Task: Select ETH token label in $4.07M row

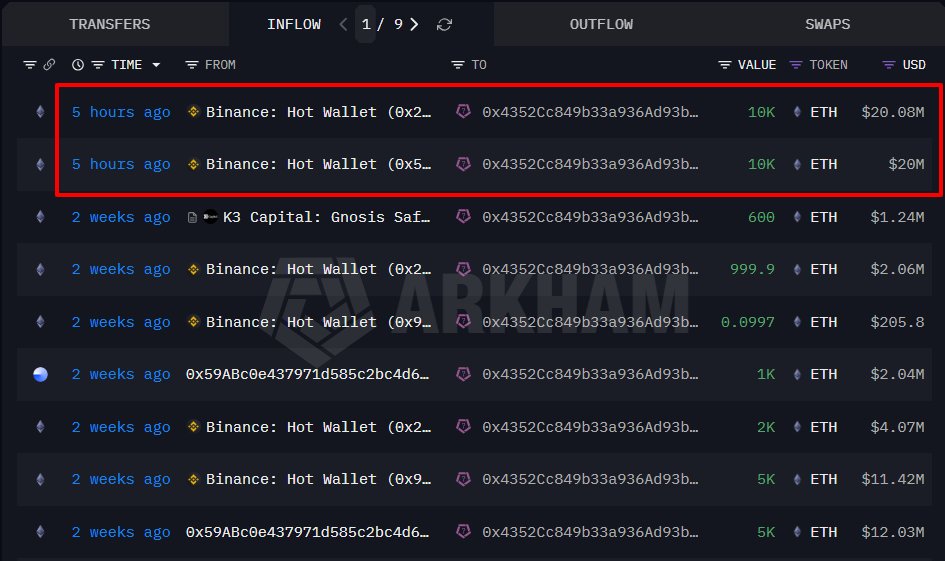Action: click(823, 427)
